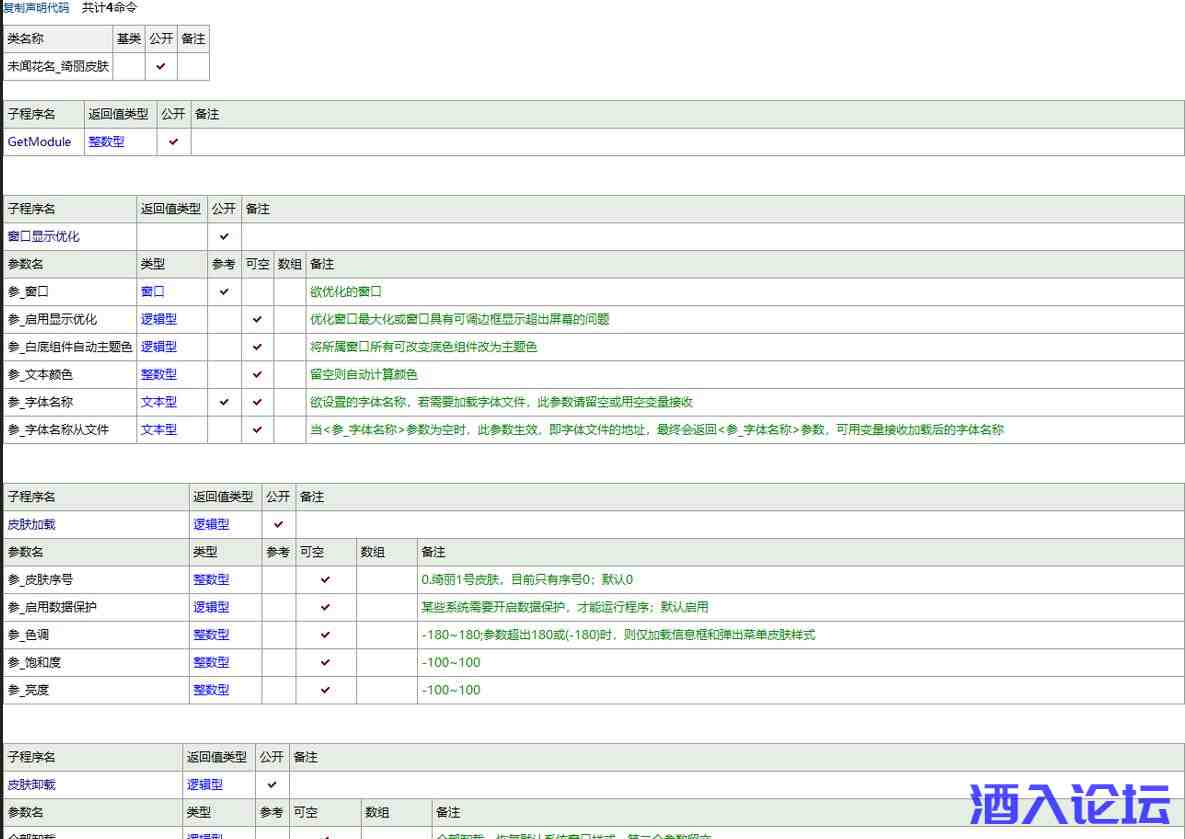Toggle 可空 checkmark for 参_亮度
Screen dimensions: 1185x839
point(325,690)
